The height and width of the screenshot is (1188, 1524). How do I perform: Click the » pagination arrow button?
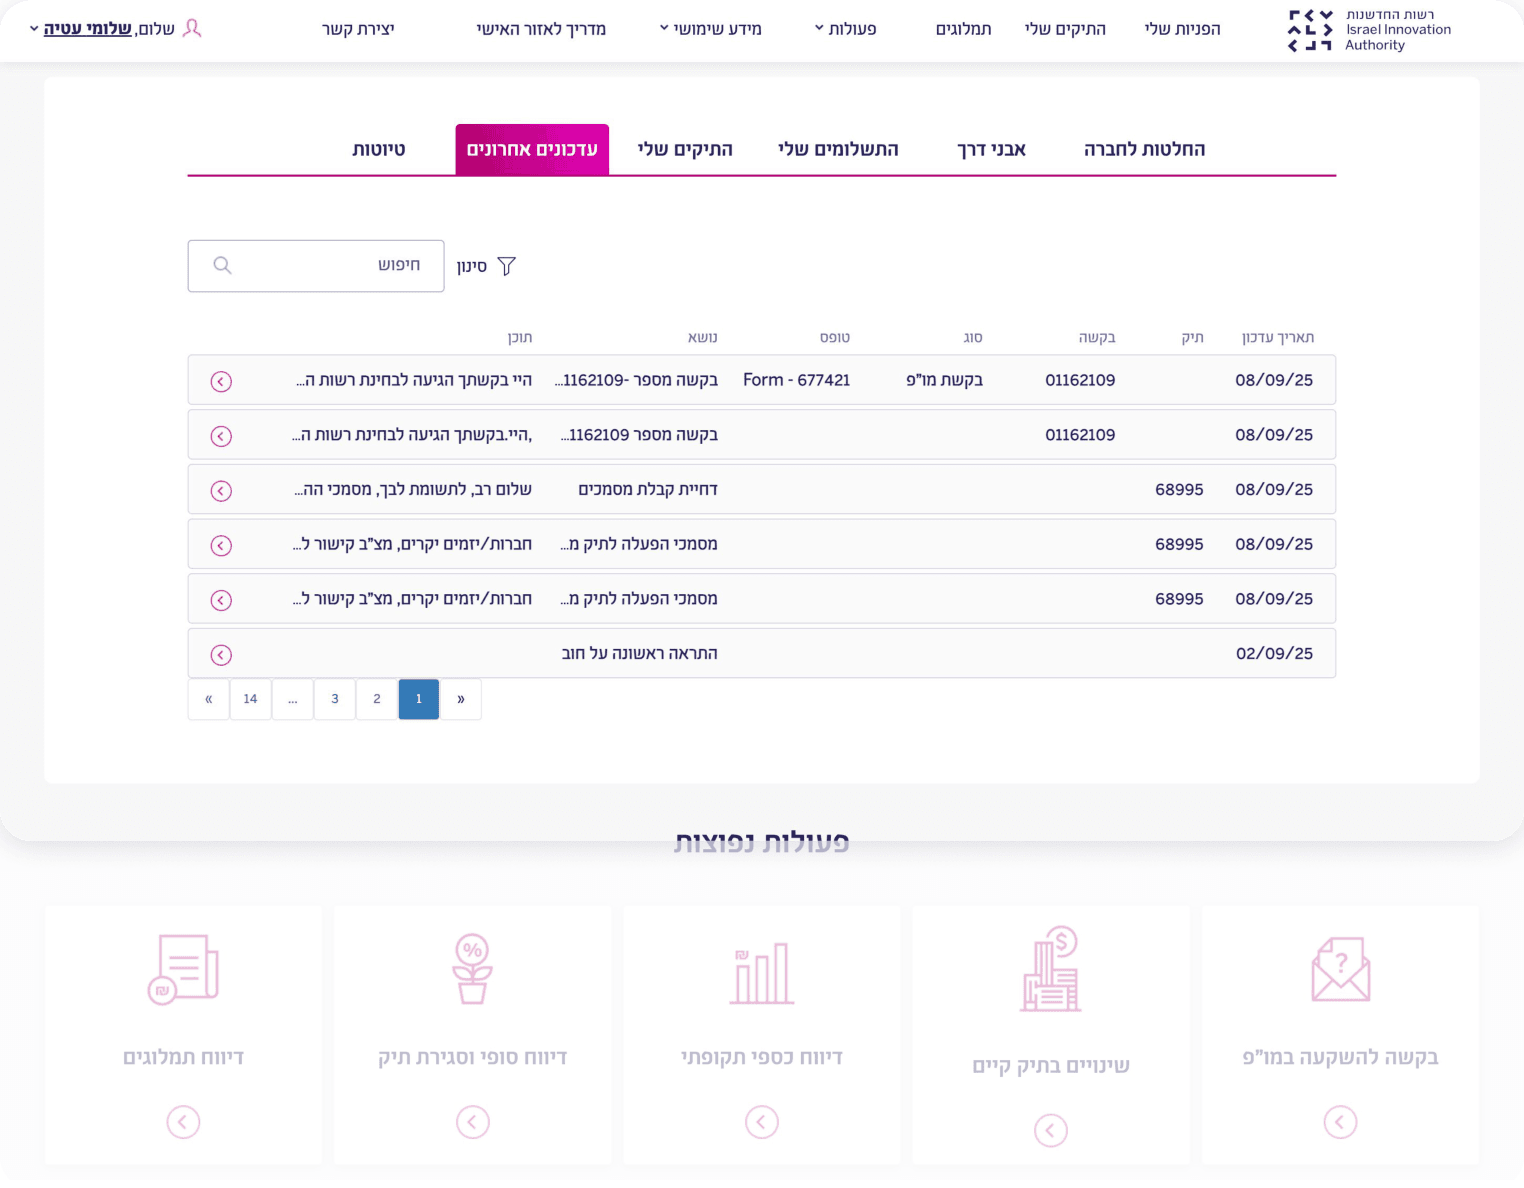pos(461,699)
